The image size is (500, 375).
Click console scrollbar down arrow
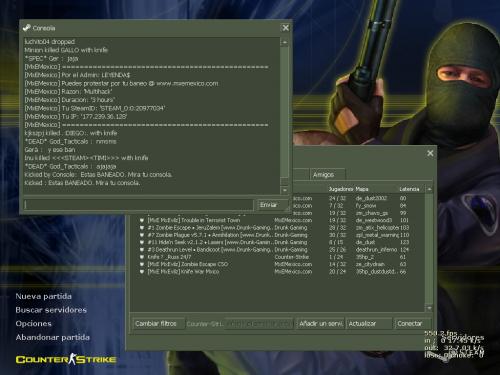click(x=284, y=190)
